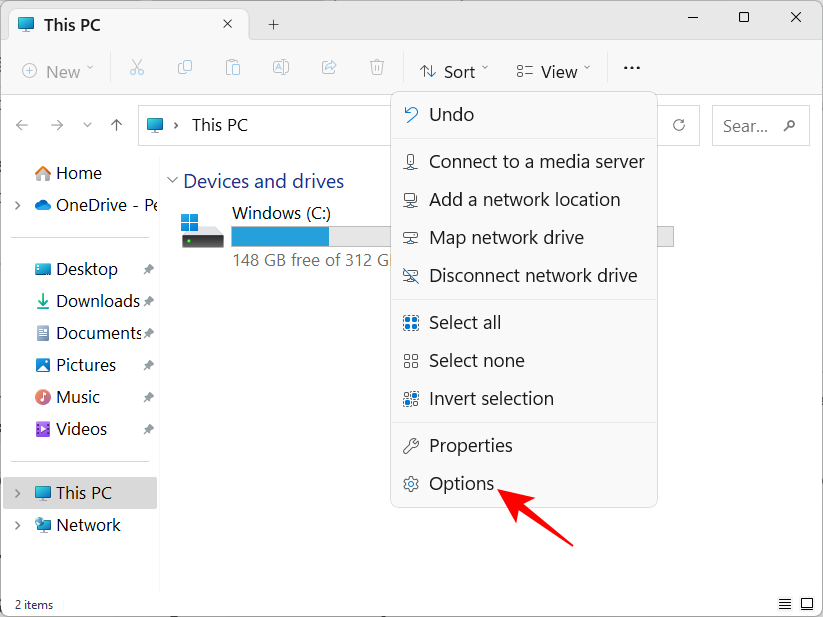
Task: Switch to details view in the status bar
Action: pos(785,604)
